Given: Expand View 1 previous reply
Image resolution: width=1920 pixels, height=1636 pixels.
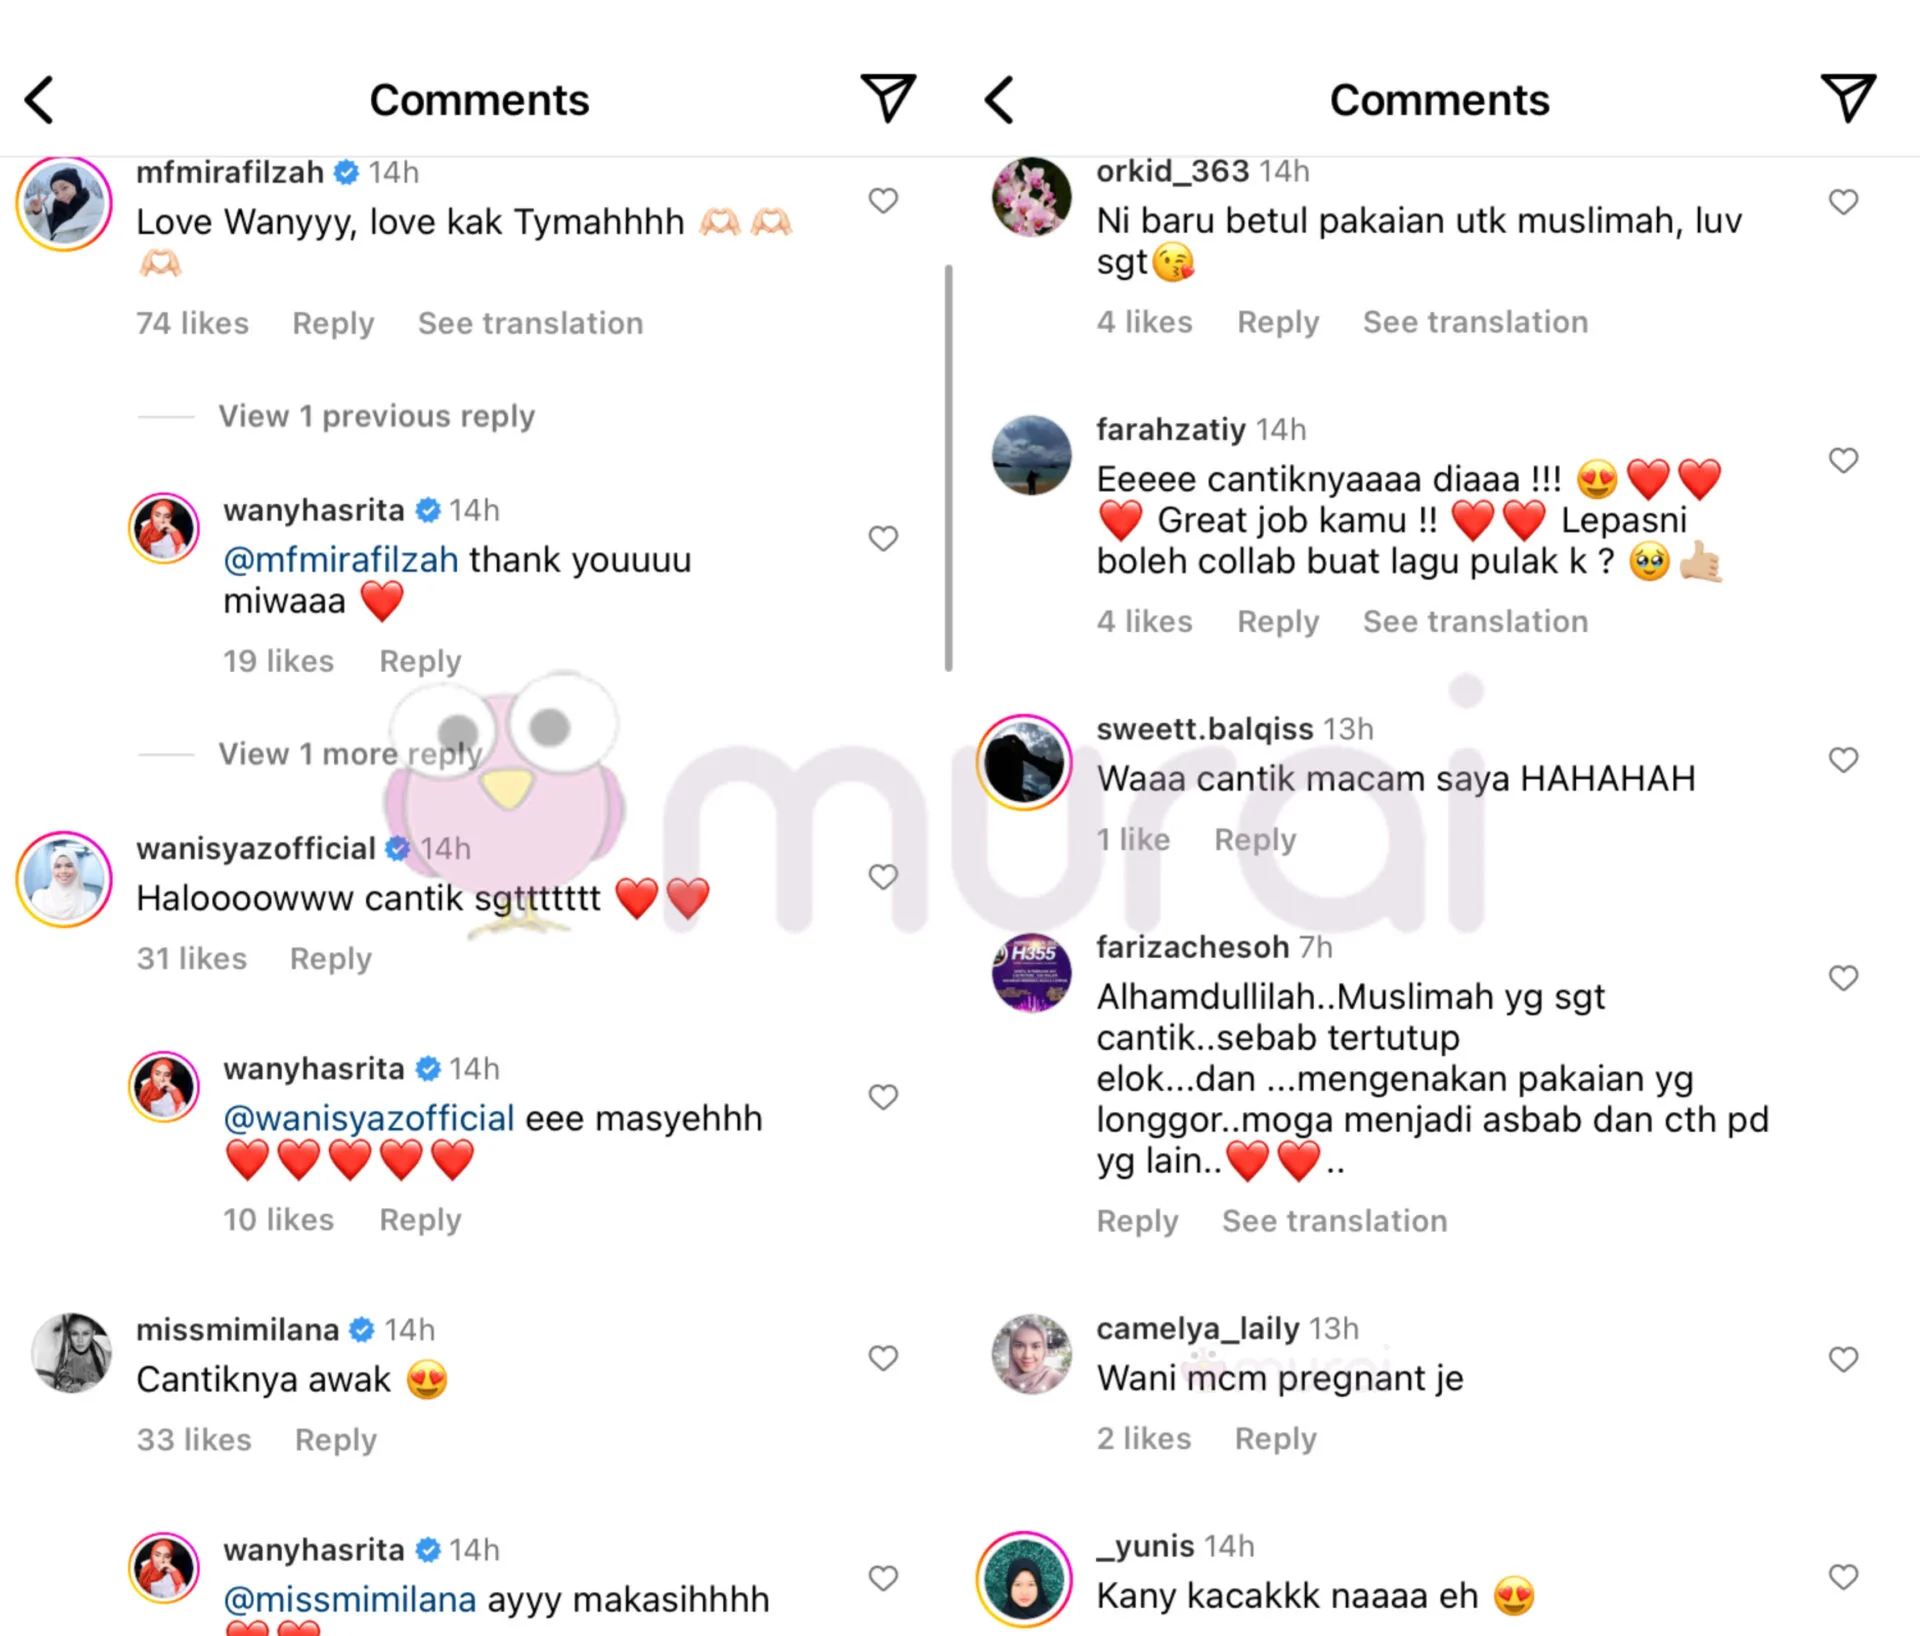Looking at the screenshot, I should 377,416.
